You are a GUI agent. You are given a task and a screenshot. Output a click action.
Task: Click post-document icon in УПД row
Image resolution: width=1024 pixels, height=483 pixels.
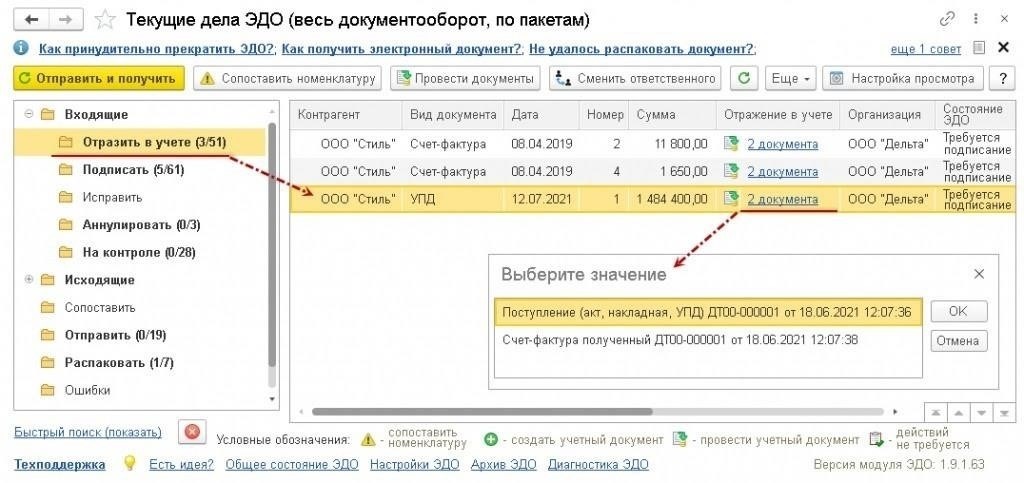(x=731, y=198)
